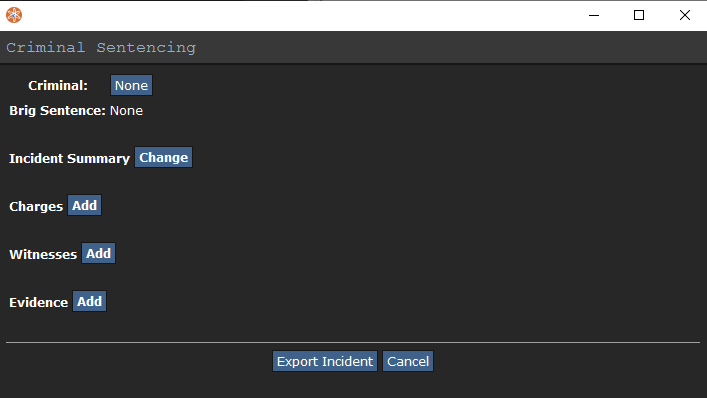Viewport: 707px width, 398px height.
Task: Cancel the criminal sentencing form
Action: (x=408, y=361)
